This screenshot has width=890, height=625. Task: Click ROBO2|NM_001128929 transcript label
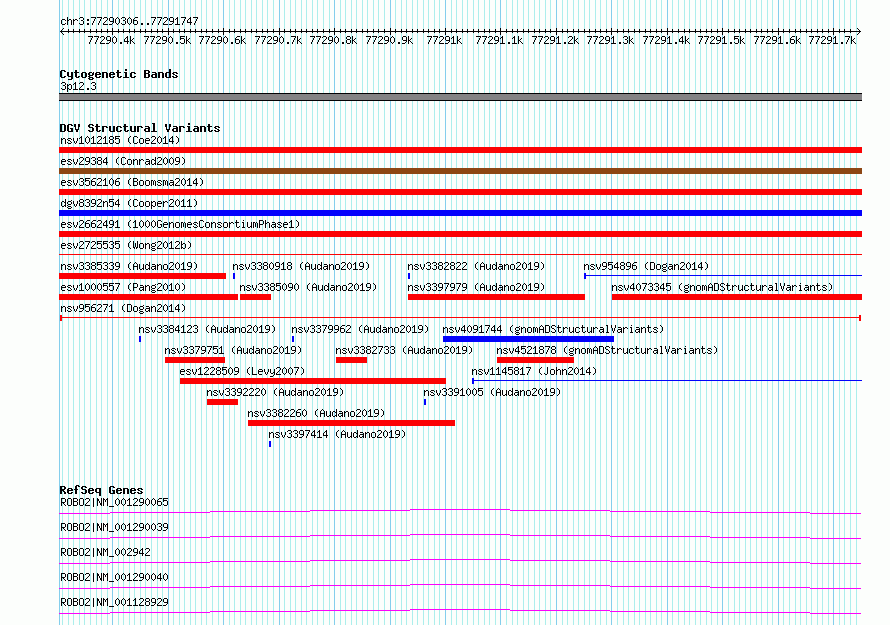tap(114, 602)
